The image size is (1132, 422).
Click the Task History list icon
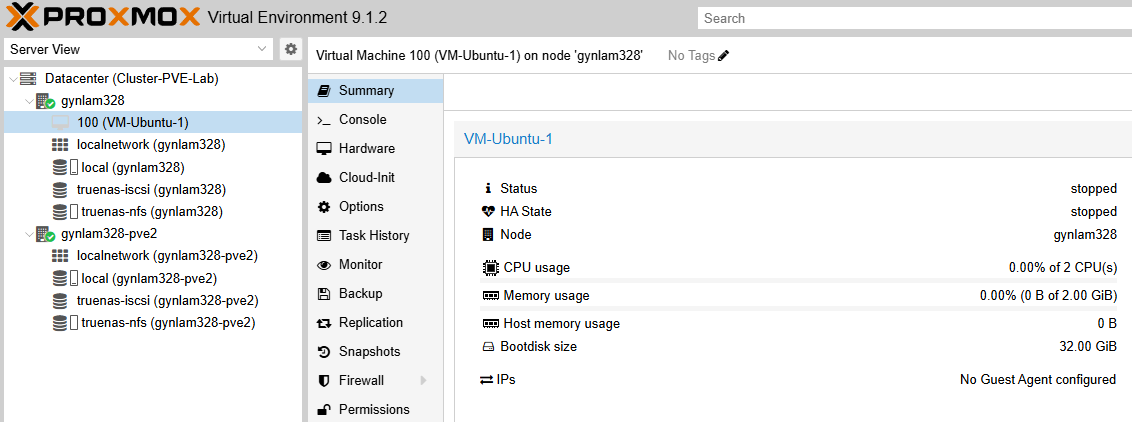tap(324, 236)
